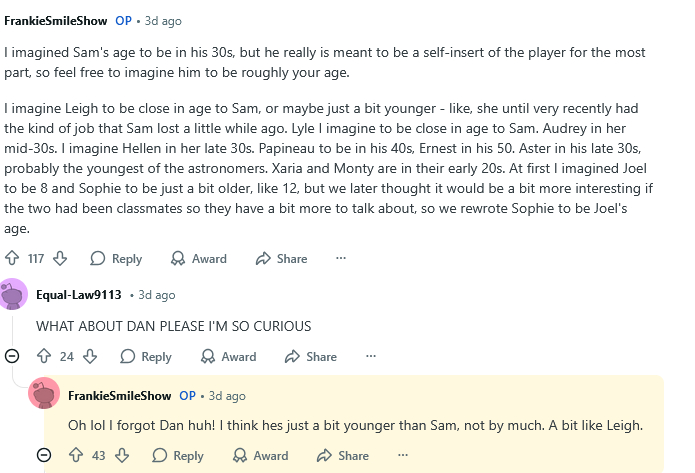This screenshot has width=695, height=473.
Task: Reply to Equal-Law9113's comment
Action: coord(146,356)
